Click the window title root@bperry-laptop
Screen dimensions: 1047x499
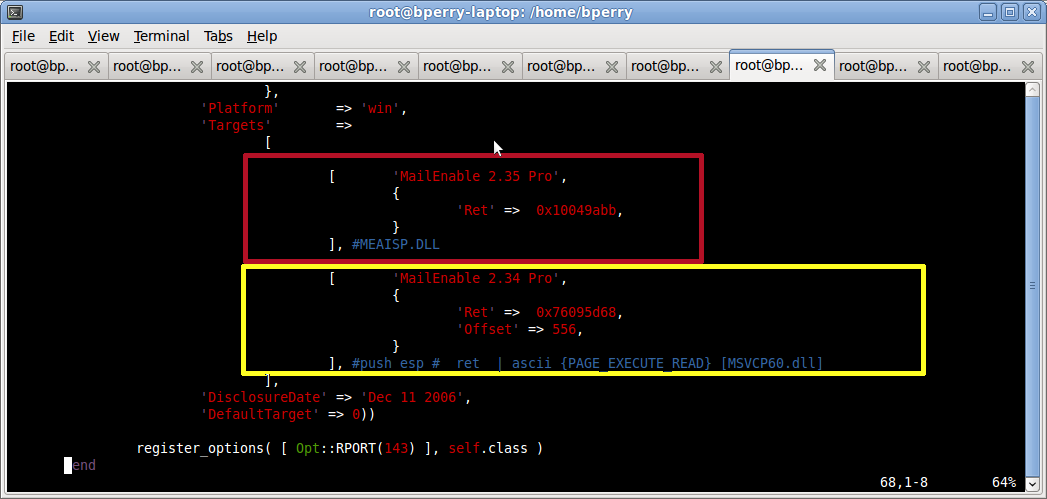pos(501,11)
